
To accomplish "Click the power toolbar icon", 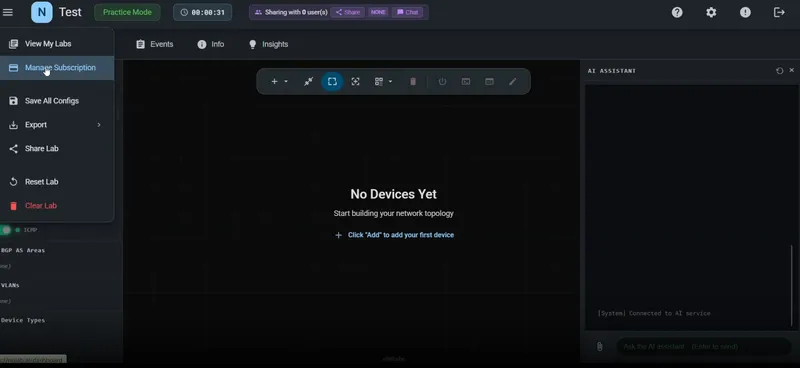I will pos(442,82).
